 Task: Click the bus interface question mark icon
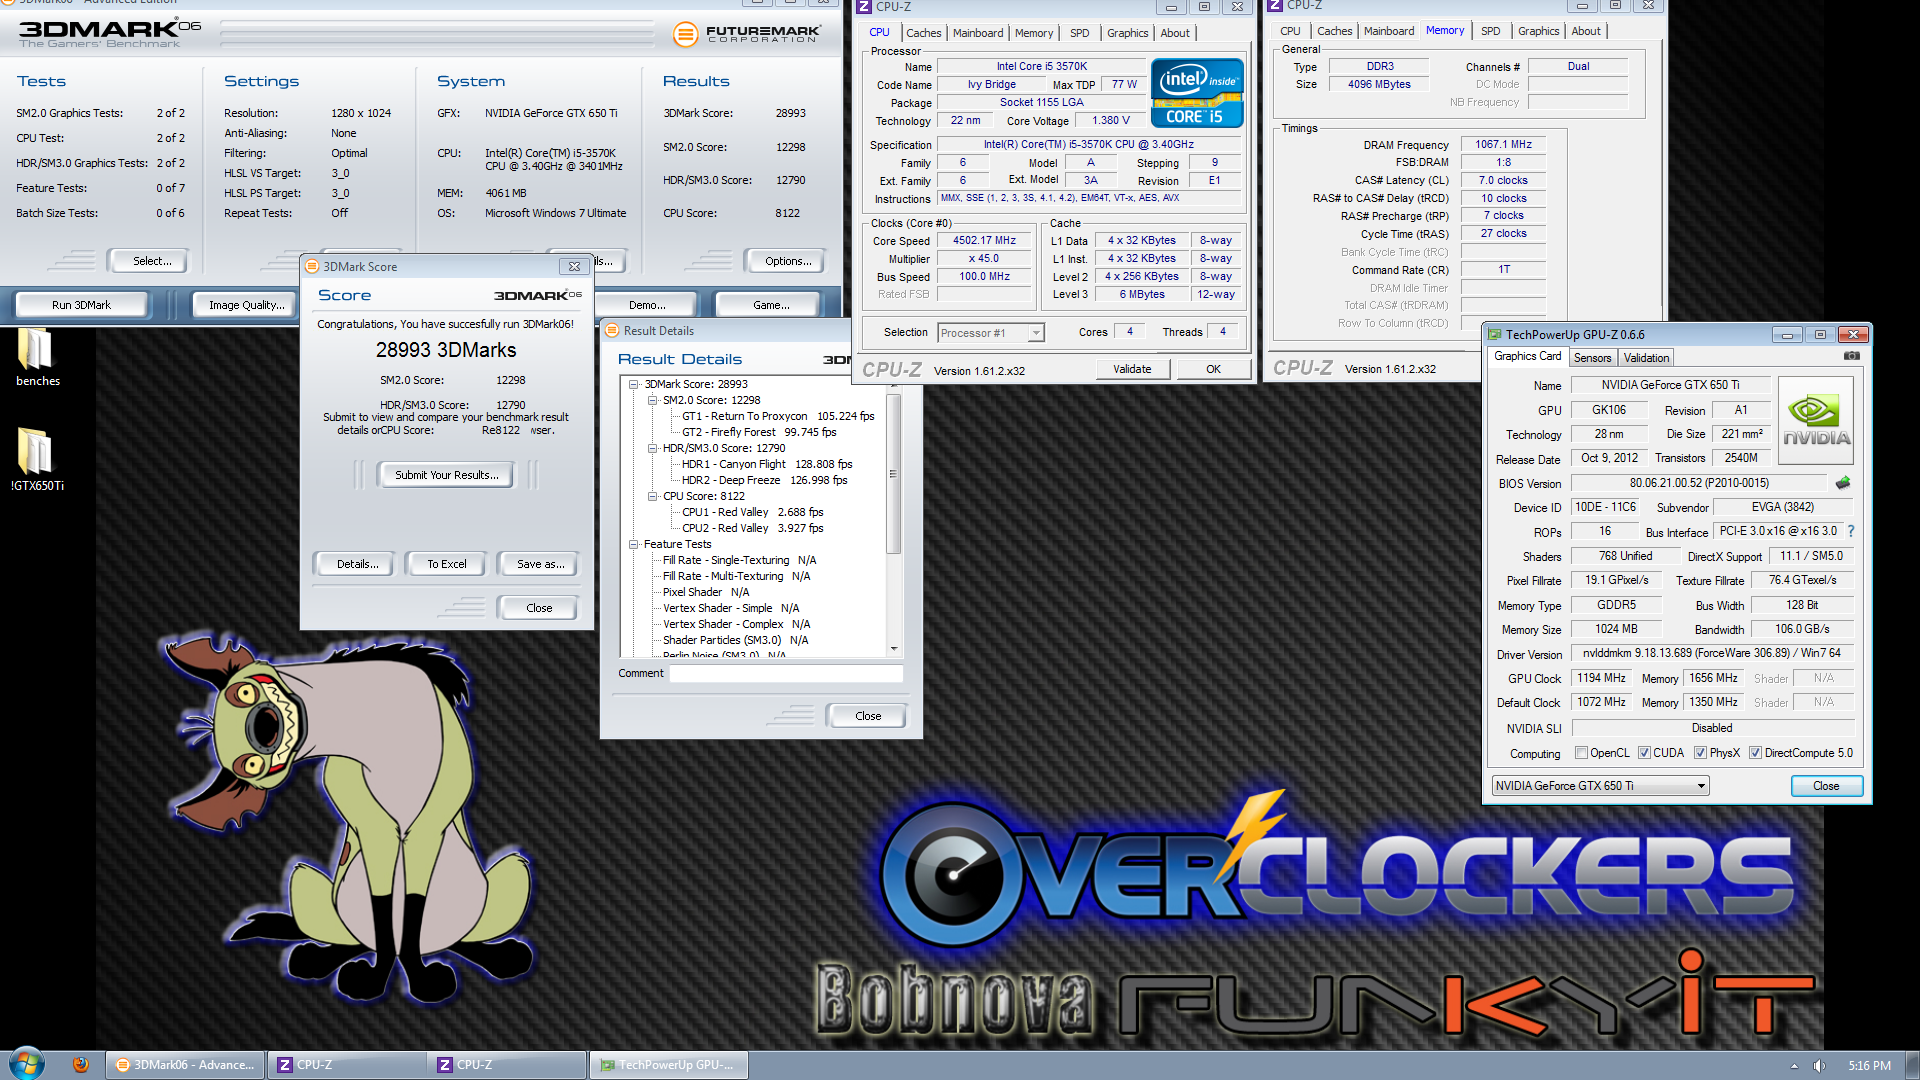(x=1851, y=531)
